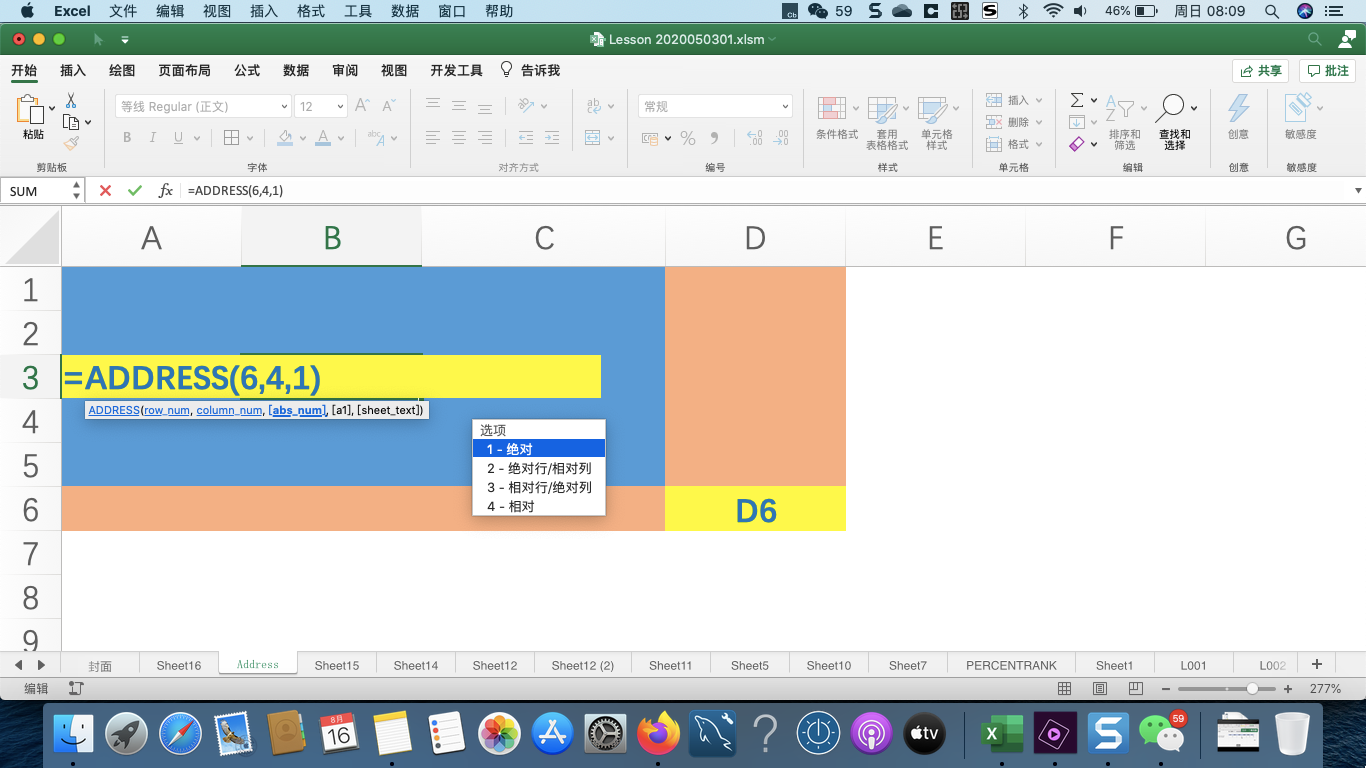
Task: Open the font name dropdown
Action: tap(285, 107)
